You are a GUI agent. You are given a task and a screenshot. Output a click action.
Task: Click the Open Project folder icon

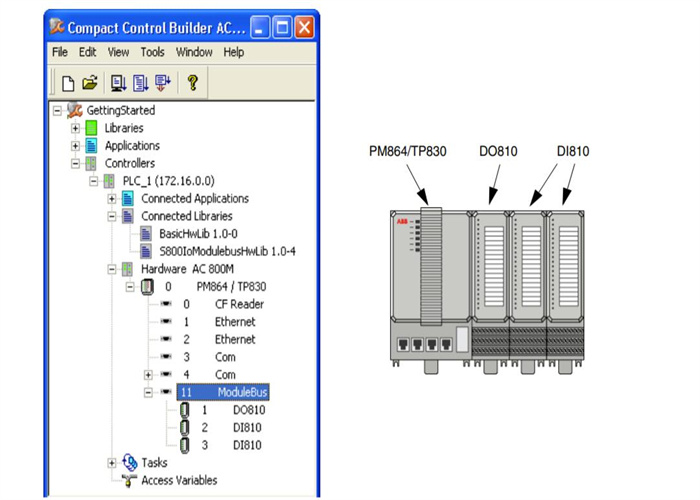click(90, 83)
